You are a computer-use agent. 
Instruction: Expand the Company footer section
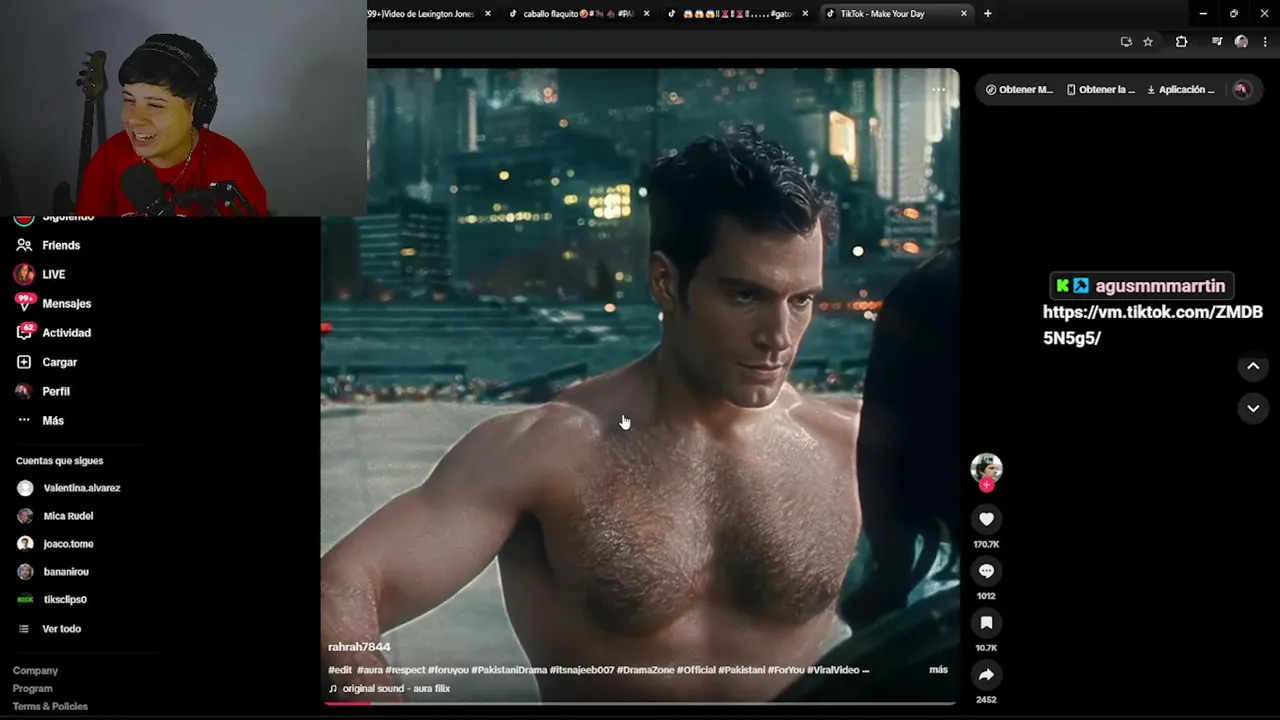coord(35,671)
